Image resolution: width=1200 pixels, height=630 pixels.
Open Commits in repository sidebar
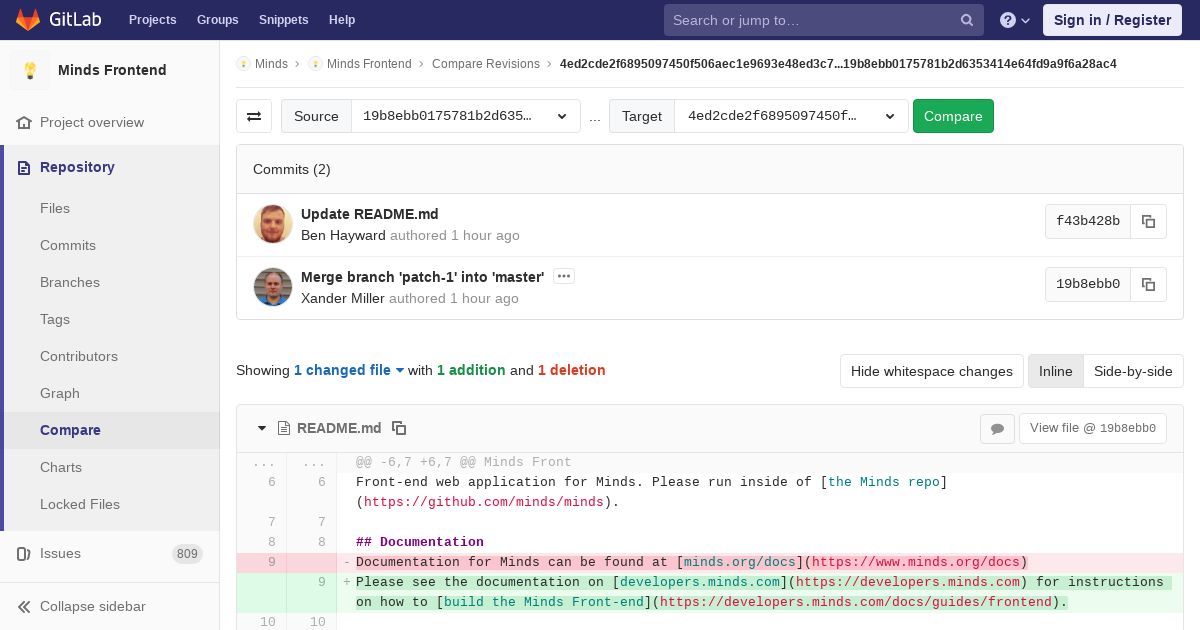pyautogui.click(x=68, y=245)
